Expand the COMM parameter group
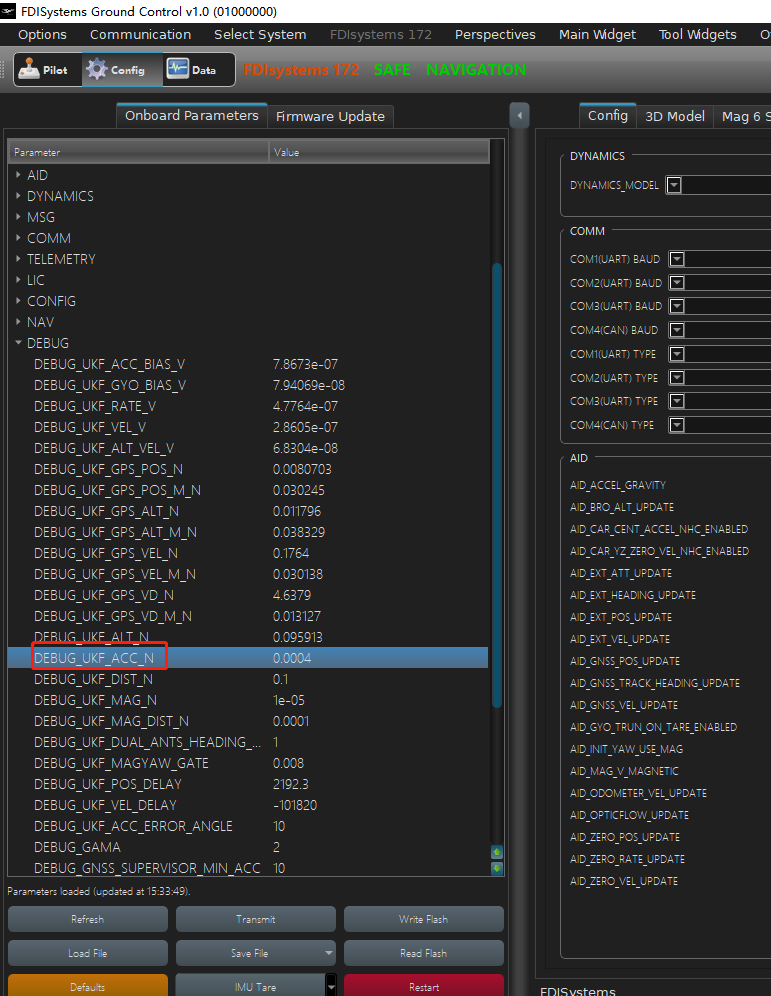Screen dimensions: 771x996 [x=18, y=238]
